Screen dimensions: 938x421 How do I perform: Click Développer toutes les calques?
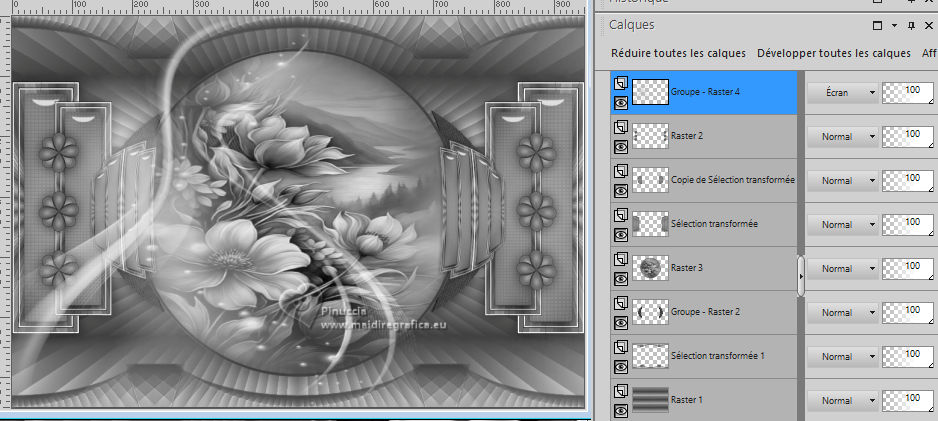(834, 53)
